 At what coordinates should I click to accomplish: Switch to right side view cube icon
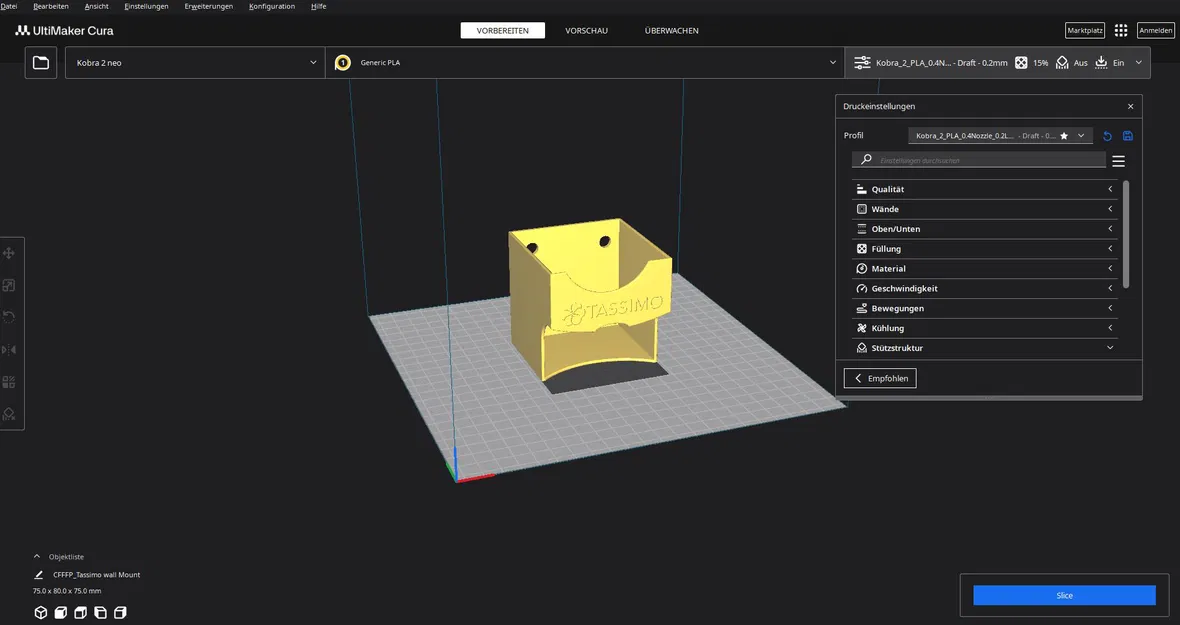120,612
